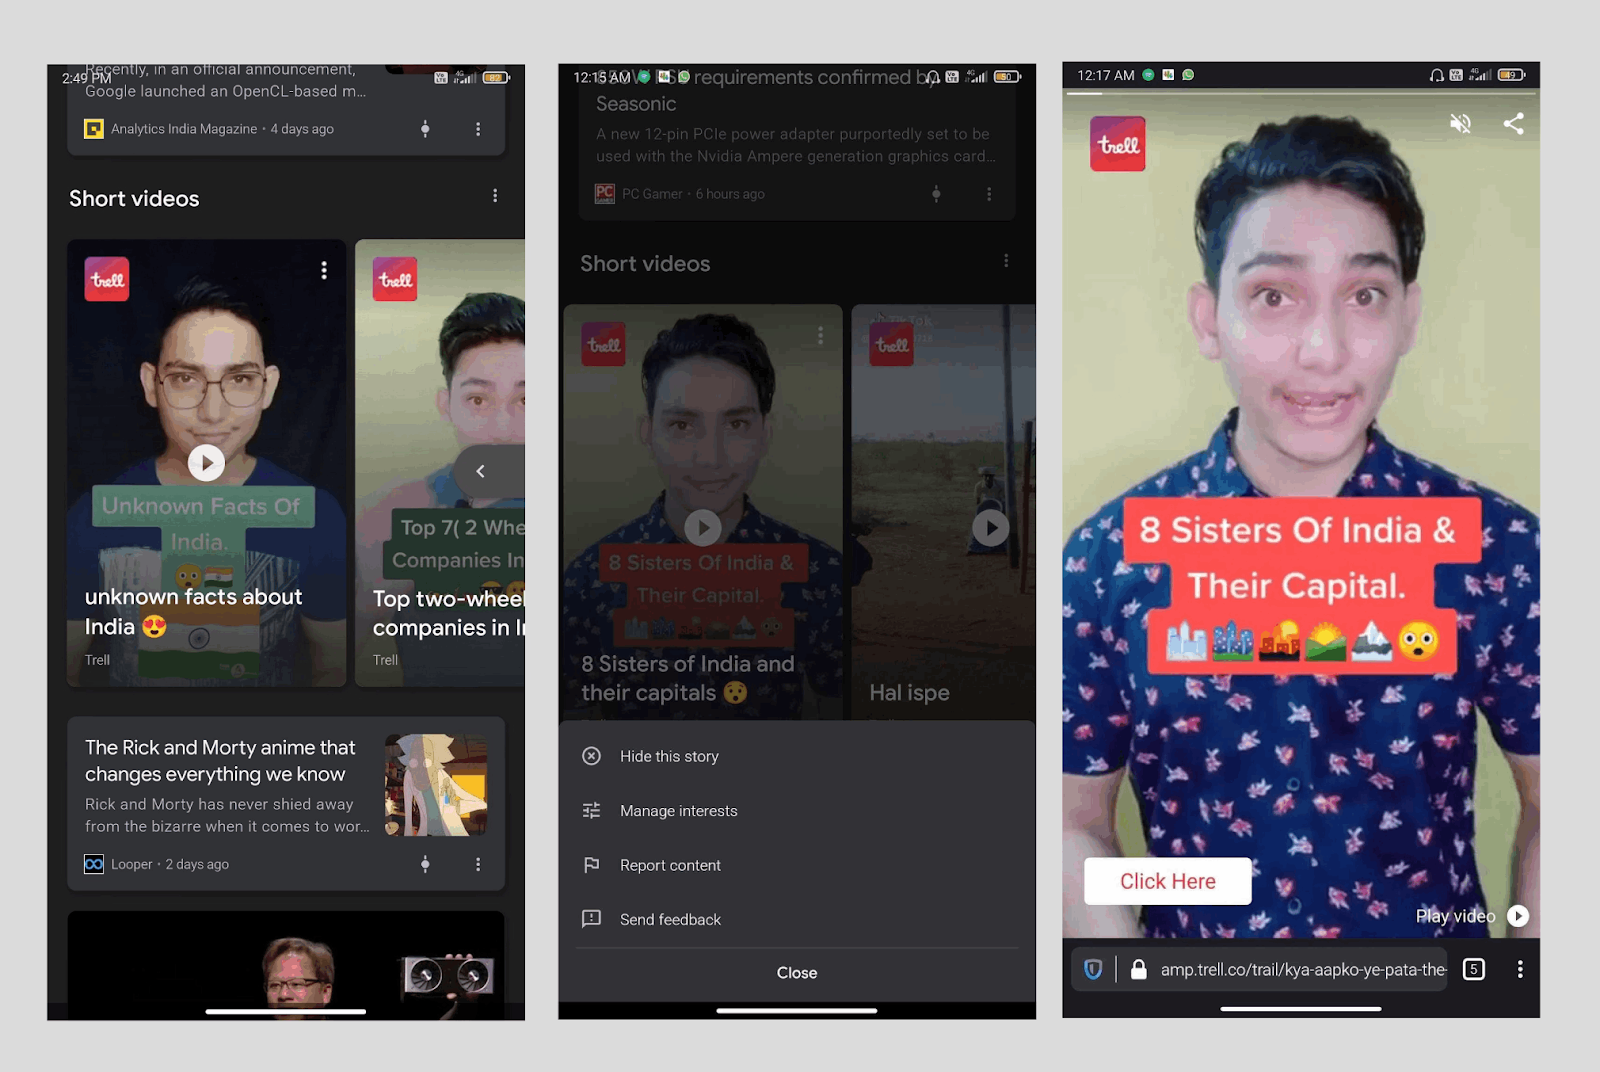Open the browser tab switcher showing 5
Screen dimensions: 1600x1072
tap(1474, 969)
